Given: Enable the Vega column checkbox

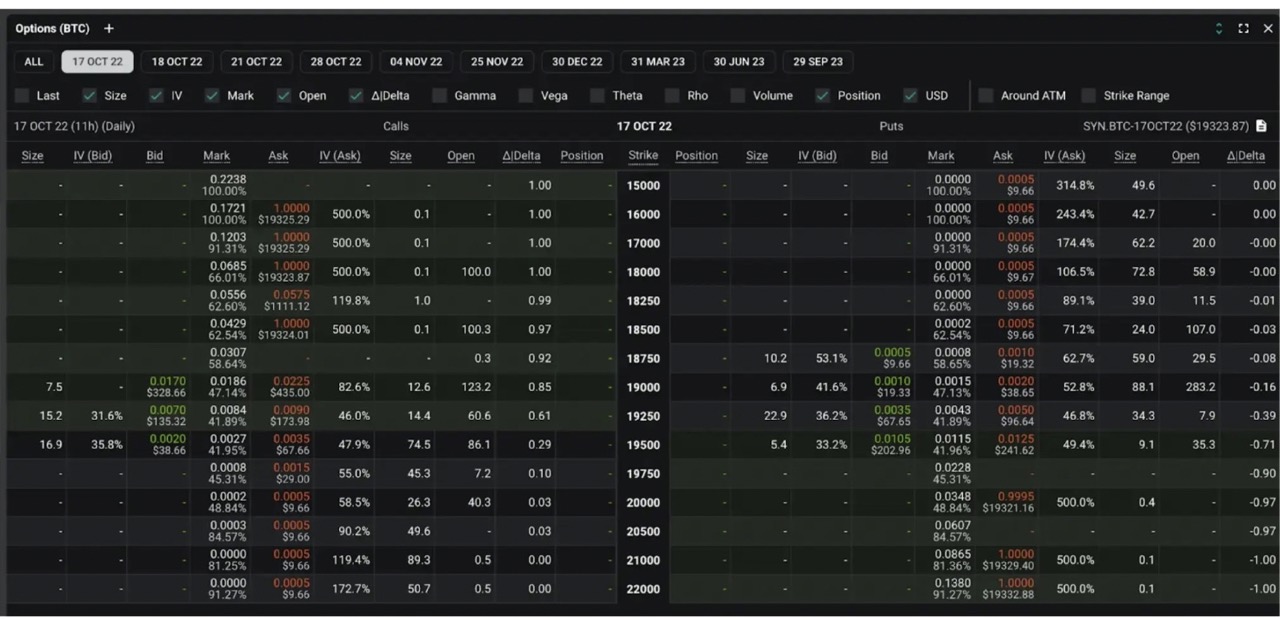Looking at the screenshot, I should coord(525,96).
